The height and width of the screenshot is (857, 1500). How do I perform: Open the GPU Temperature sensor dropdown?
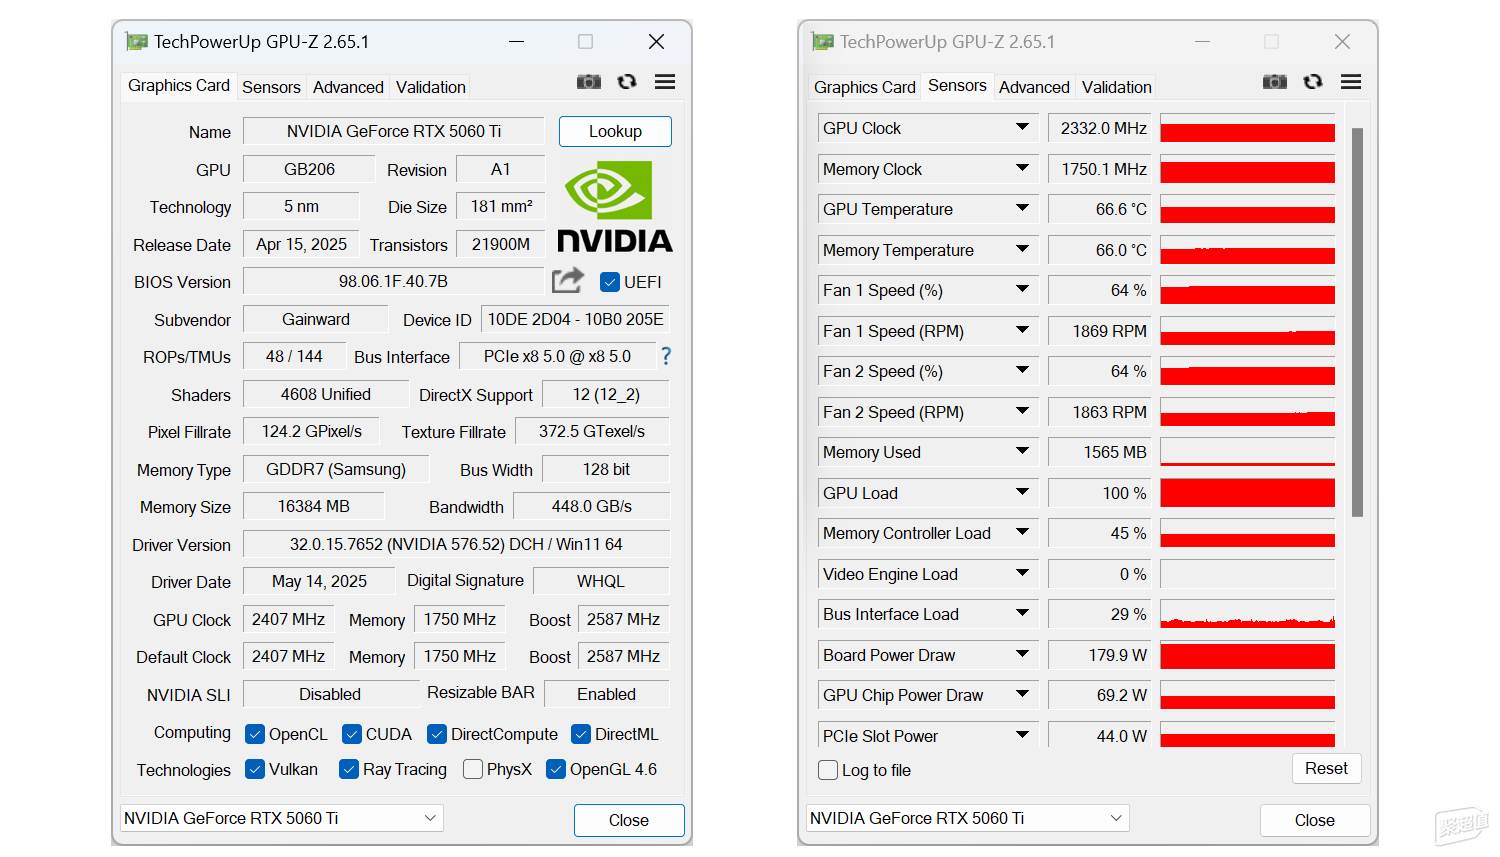tap(1022, 209)
